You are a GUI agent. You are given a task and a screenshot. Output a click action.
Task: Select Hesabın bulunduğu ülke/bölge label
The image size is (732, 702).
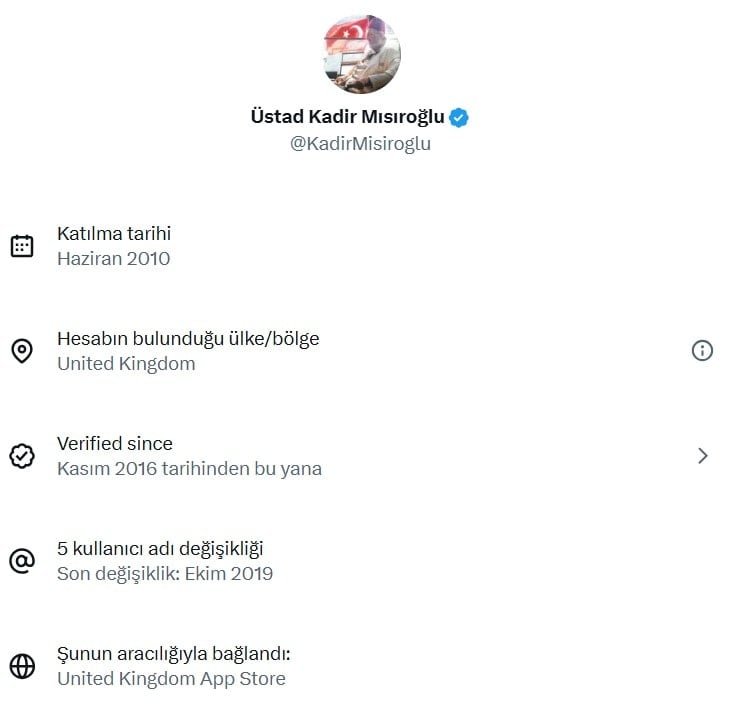click(188, 339)
